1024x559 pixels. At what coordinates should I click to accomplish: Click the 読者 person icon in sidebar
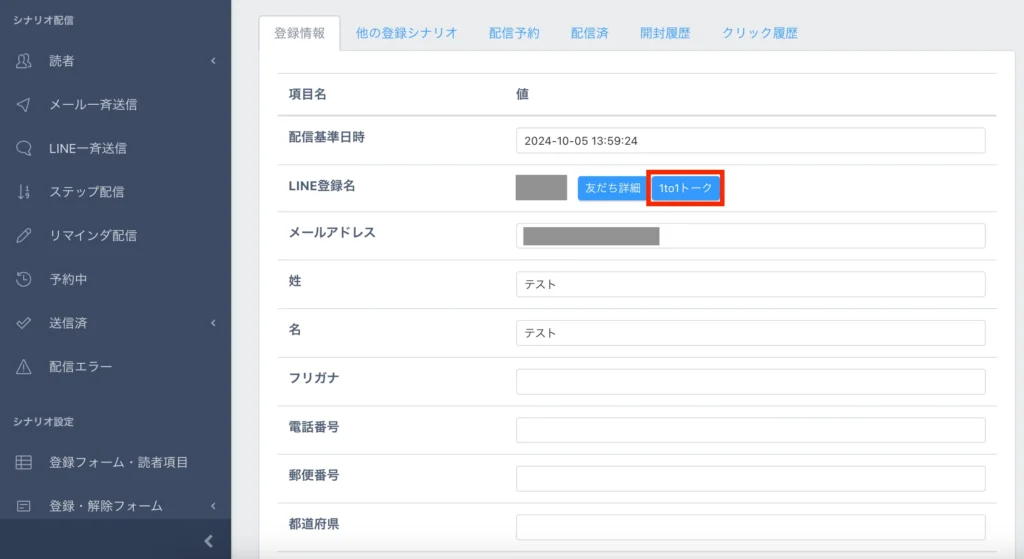click(x=24, y=61)
